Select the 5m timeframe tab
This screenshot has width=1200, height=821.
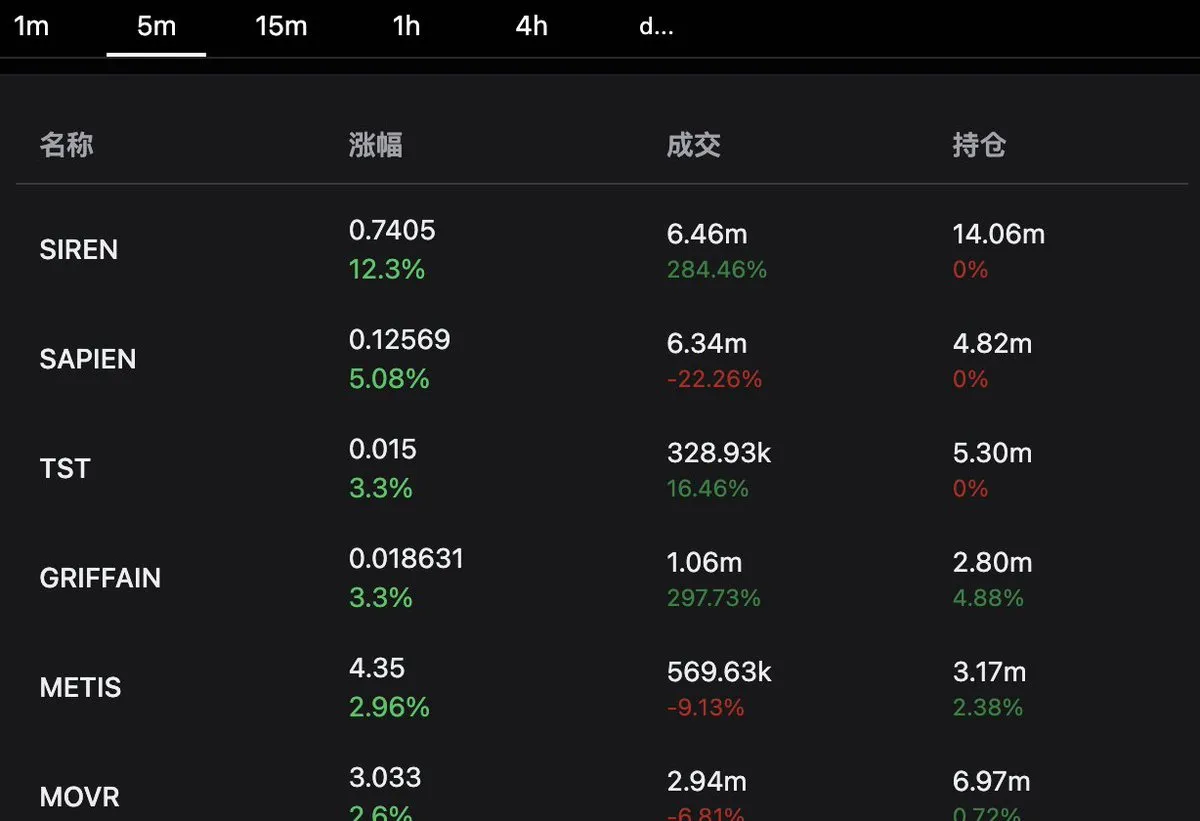(156, 26)
